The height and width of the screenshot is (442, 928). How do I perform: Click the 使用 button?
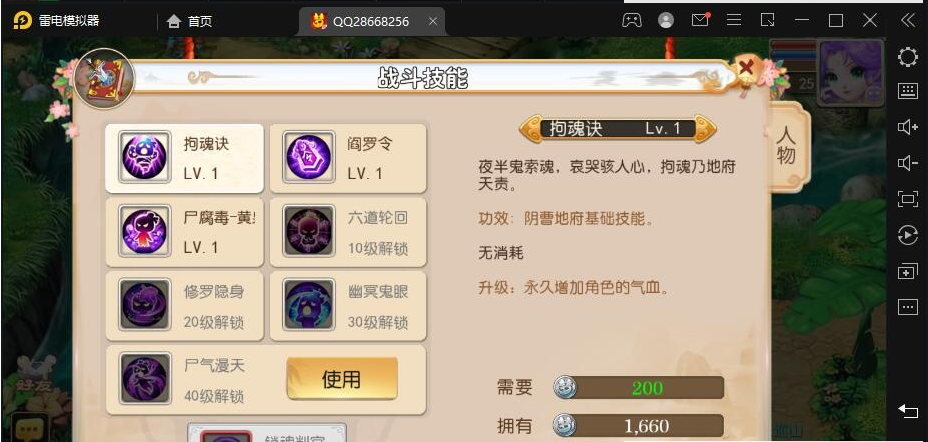pos(342,379)
